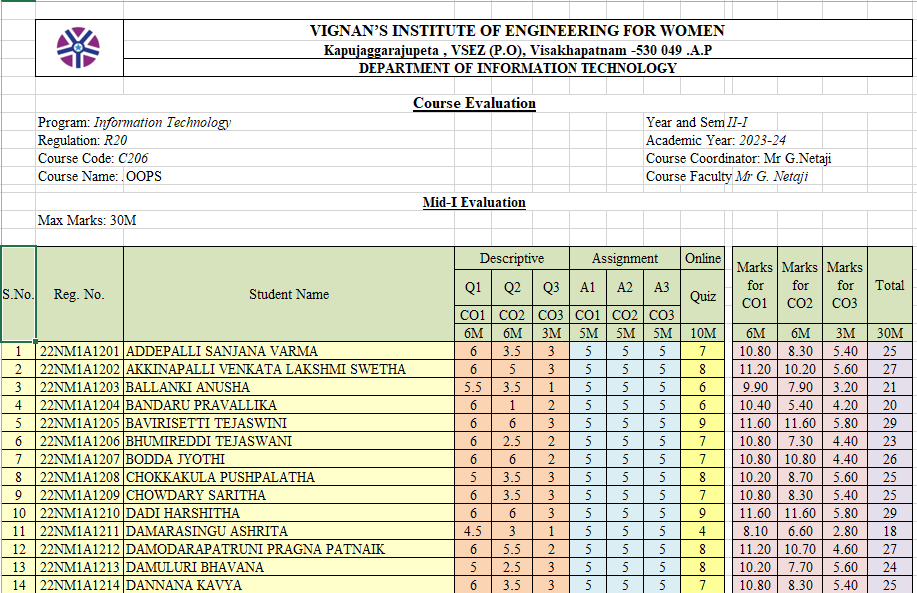This screenshot has width=917, height=593.
Task: Select reg number 22NM1A1210
Action: click(80, 513)
